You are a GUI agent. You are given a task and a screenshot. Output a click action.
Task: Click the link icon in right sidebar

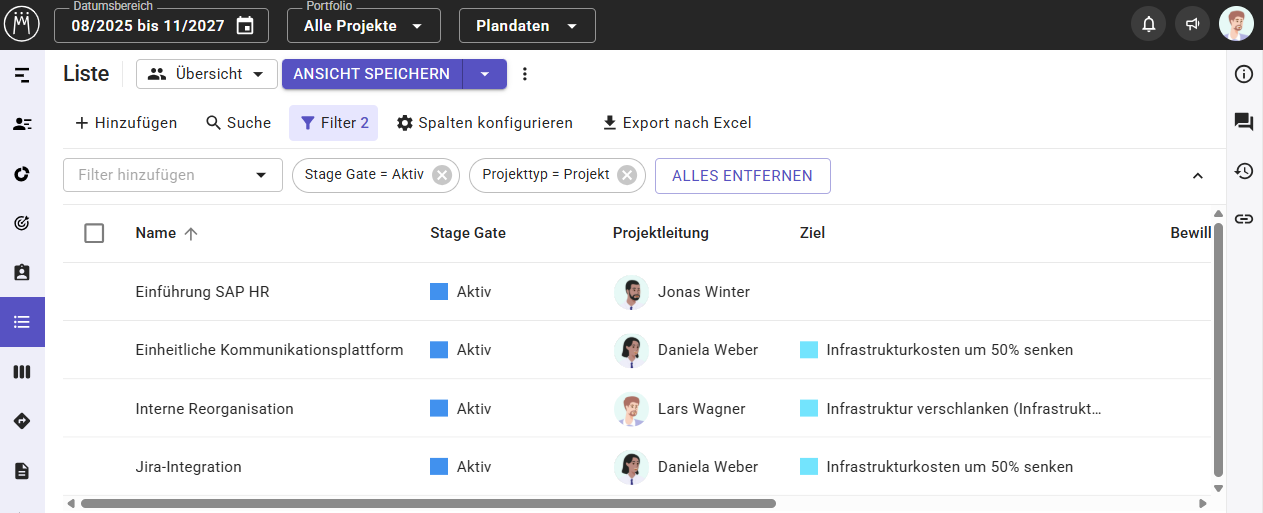pyautogui.click(x=1244, y=219)
